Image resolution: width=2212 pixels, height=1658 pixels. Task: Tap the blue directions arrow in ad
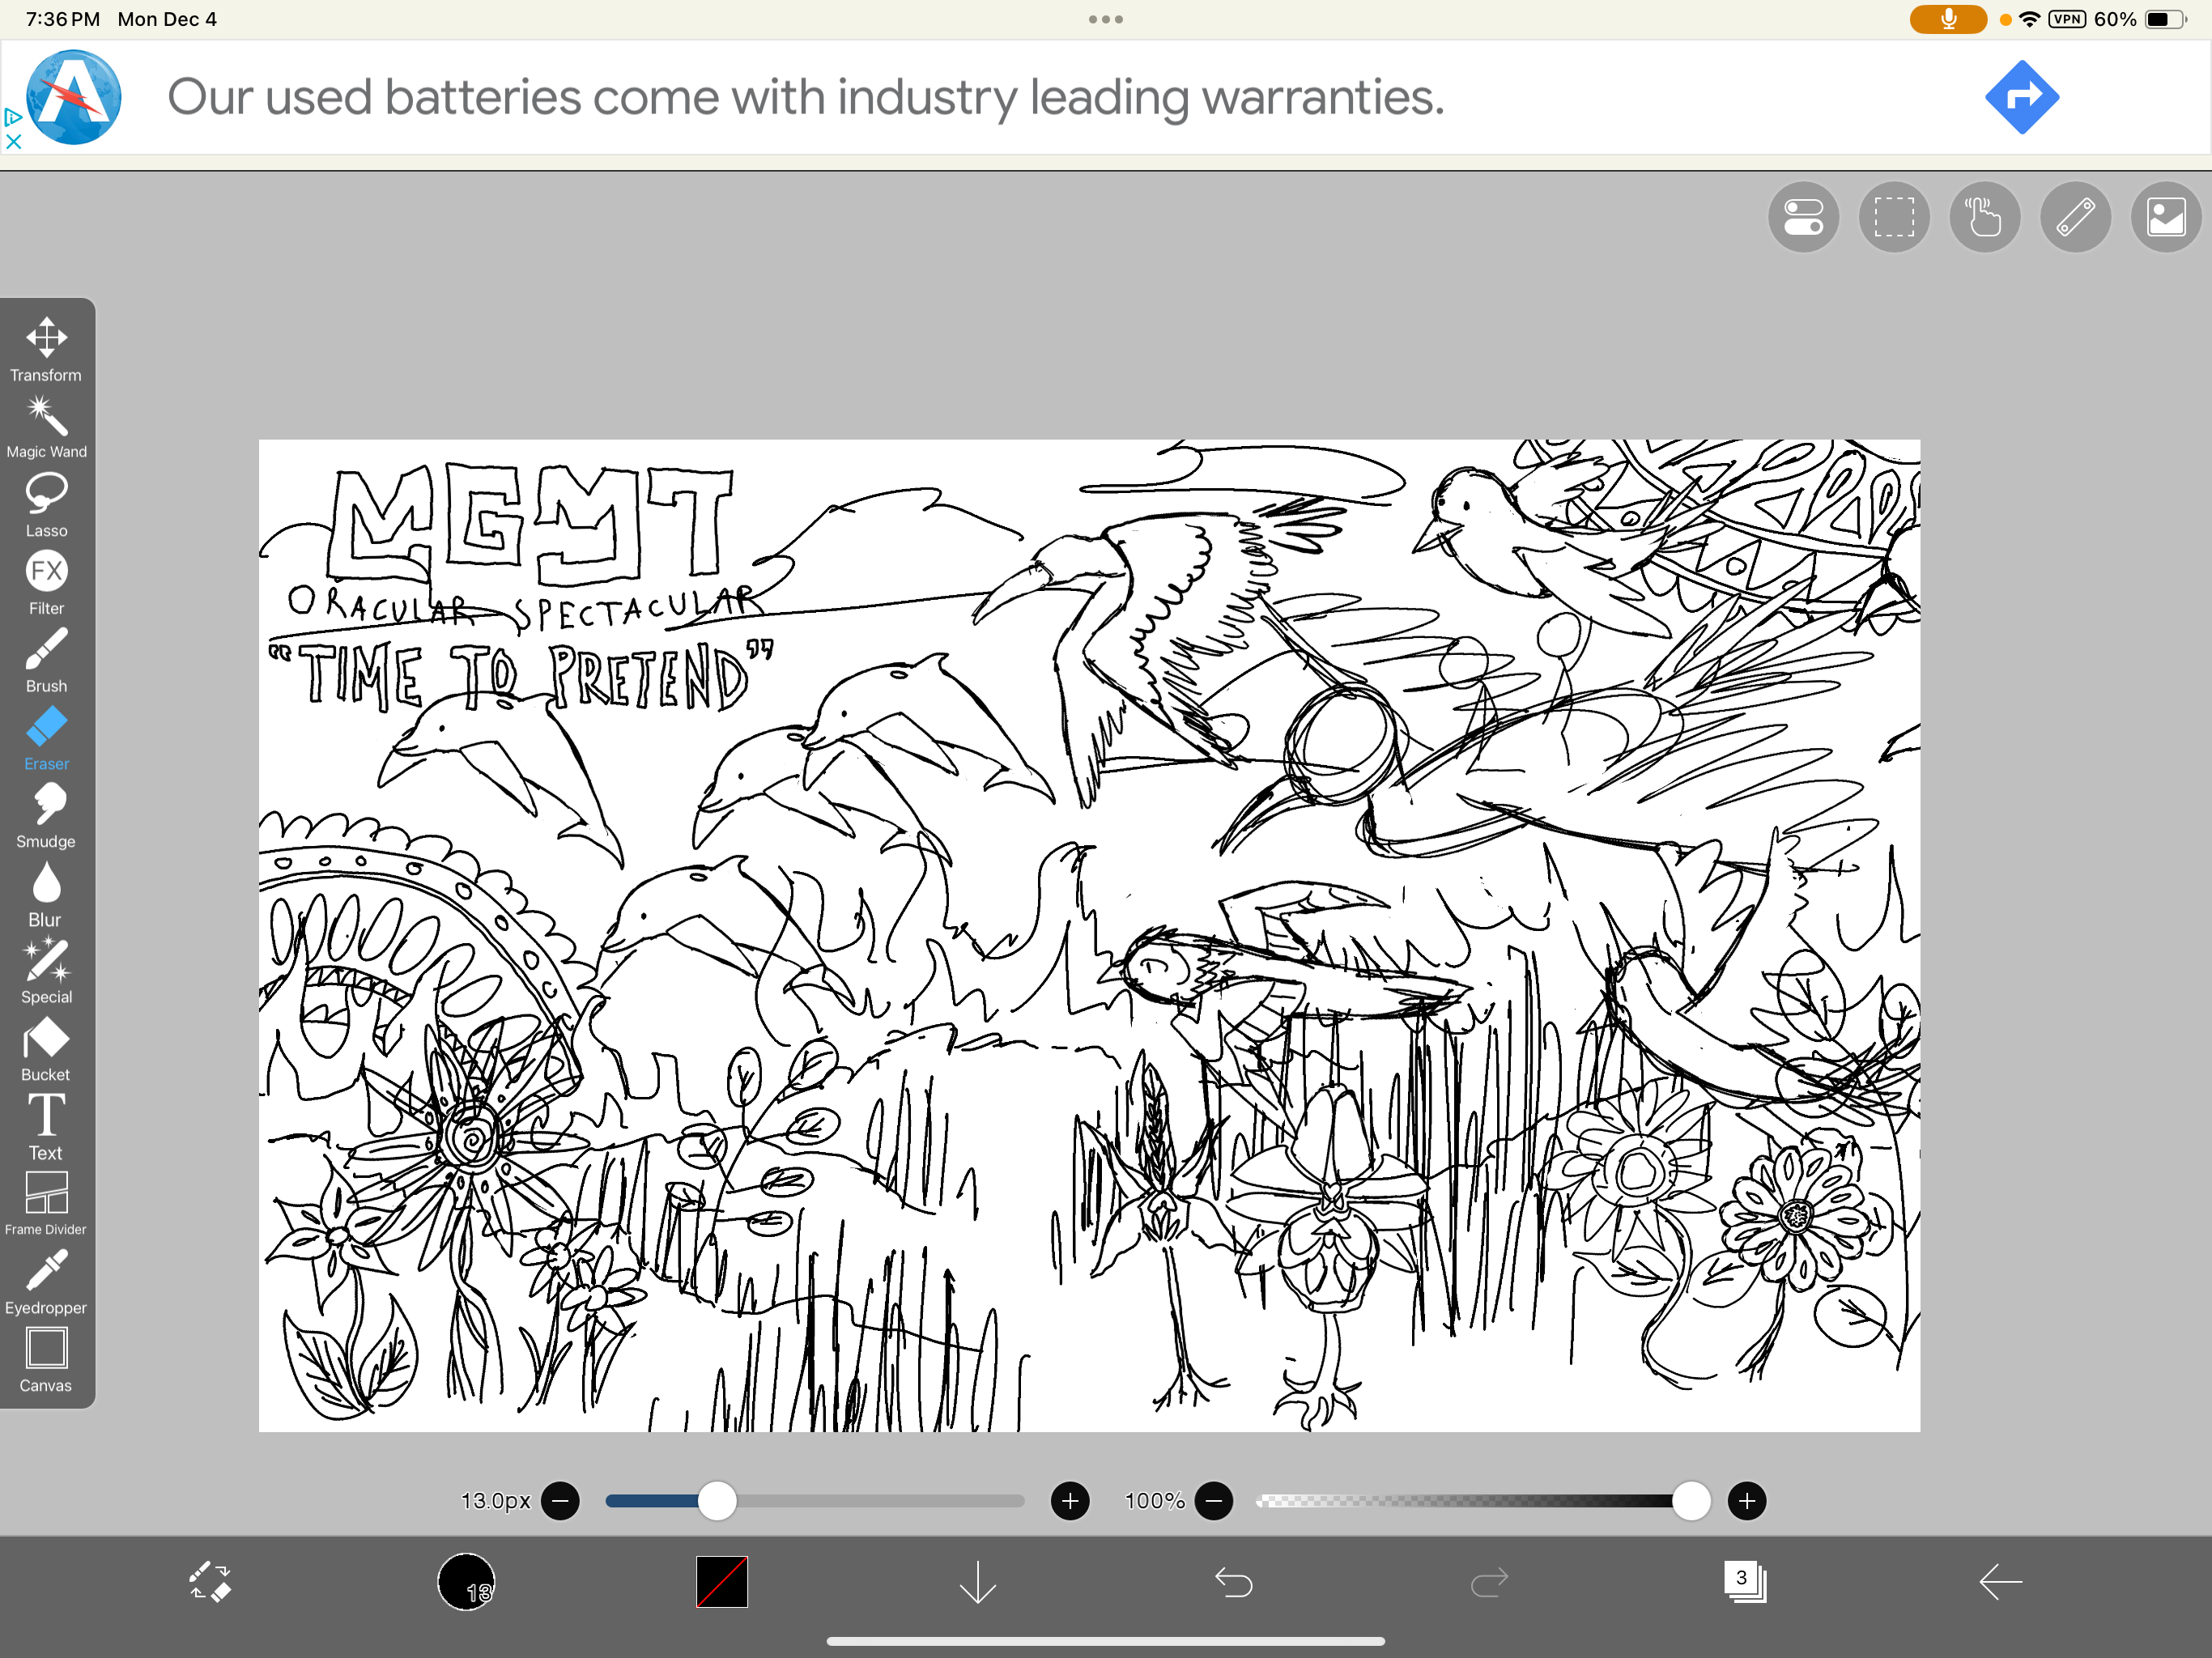pos(2022,97)
